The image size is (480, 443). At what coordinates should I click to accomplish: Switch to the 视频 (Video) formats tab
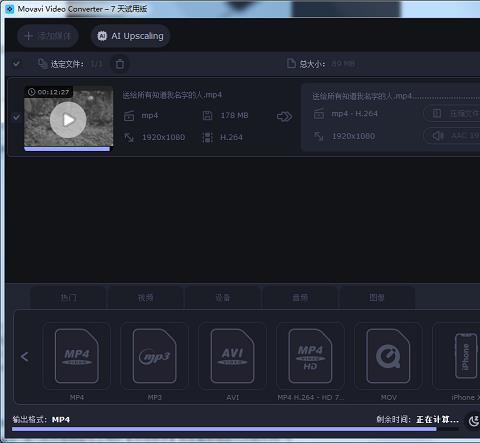click(x=146, y=297)
